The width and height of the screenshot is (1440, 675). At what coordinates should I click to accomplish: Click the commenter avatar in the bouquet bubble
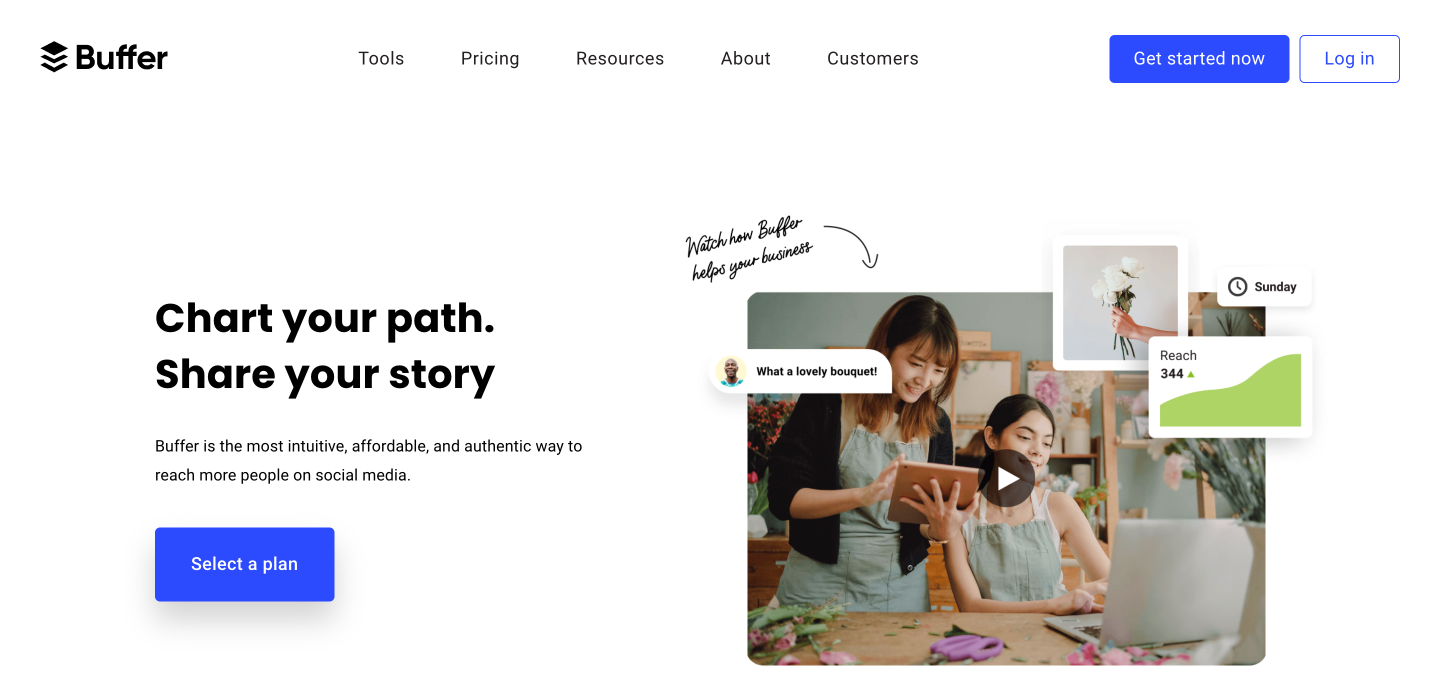click(732, 371)
